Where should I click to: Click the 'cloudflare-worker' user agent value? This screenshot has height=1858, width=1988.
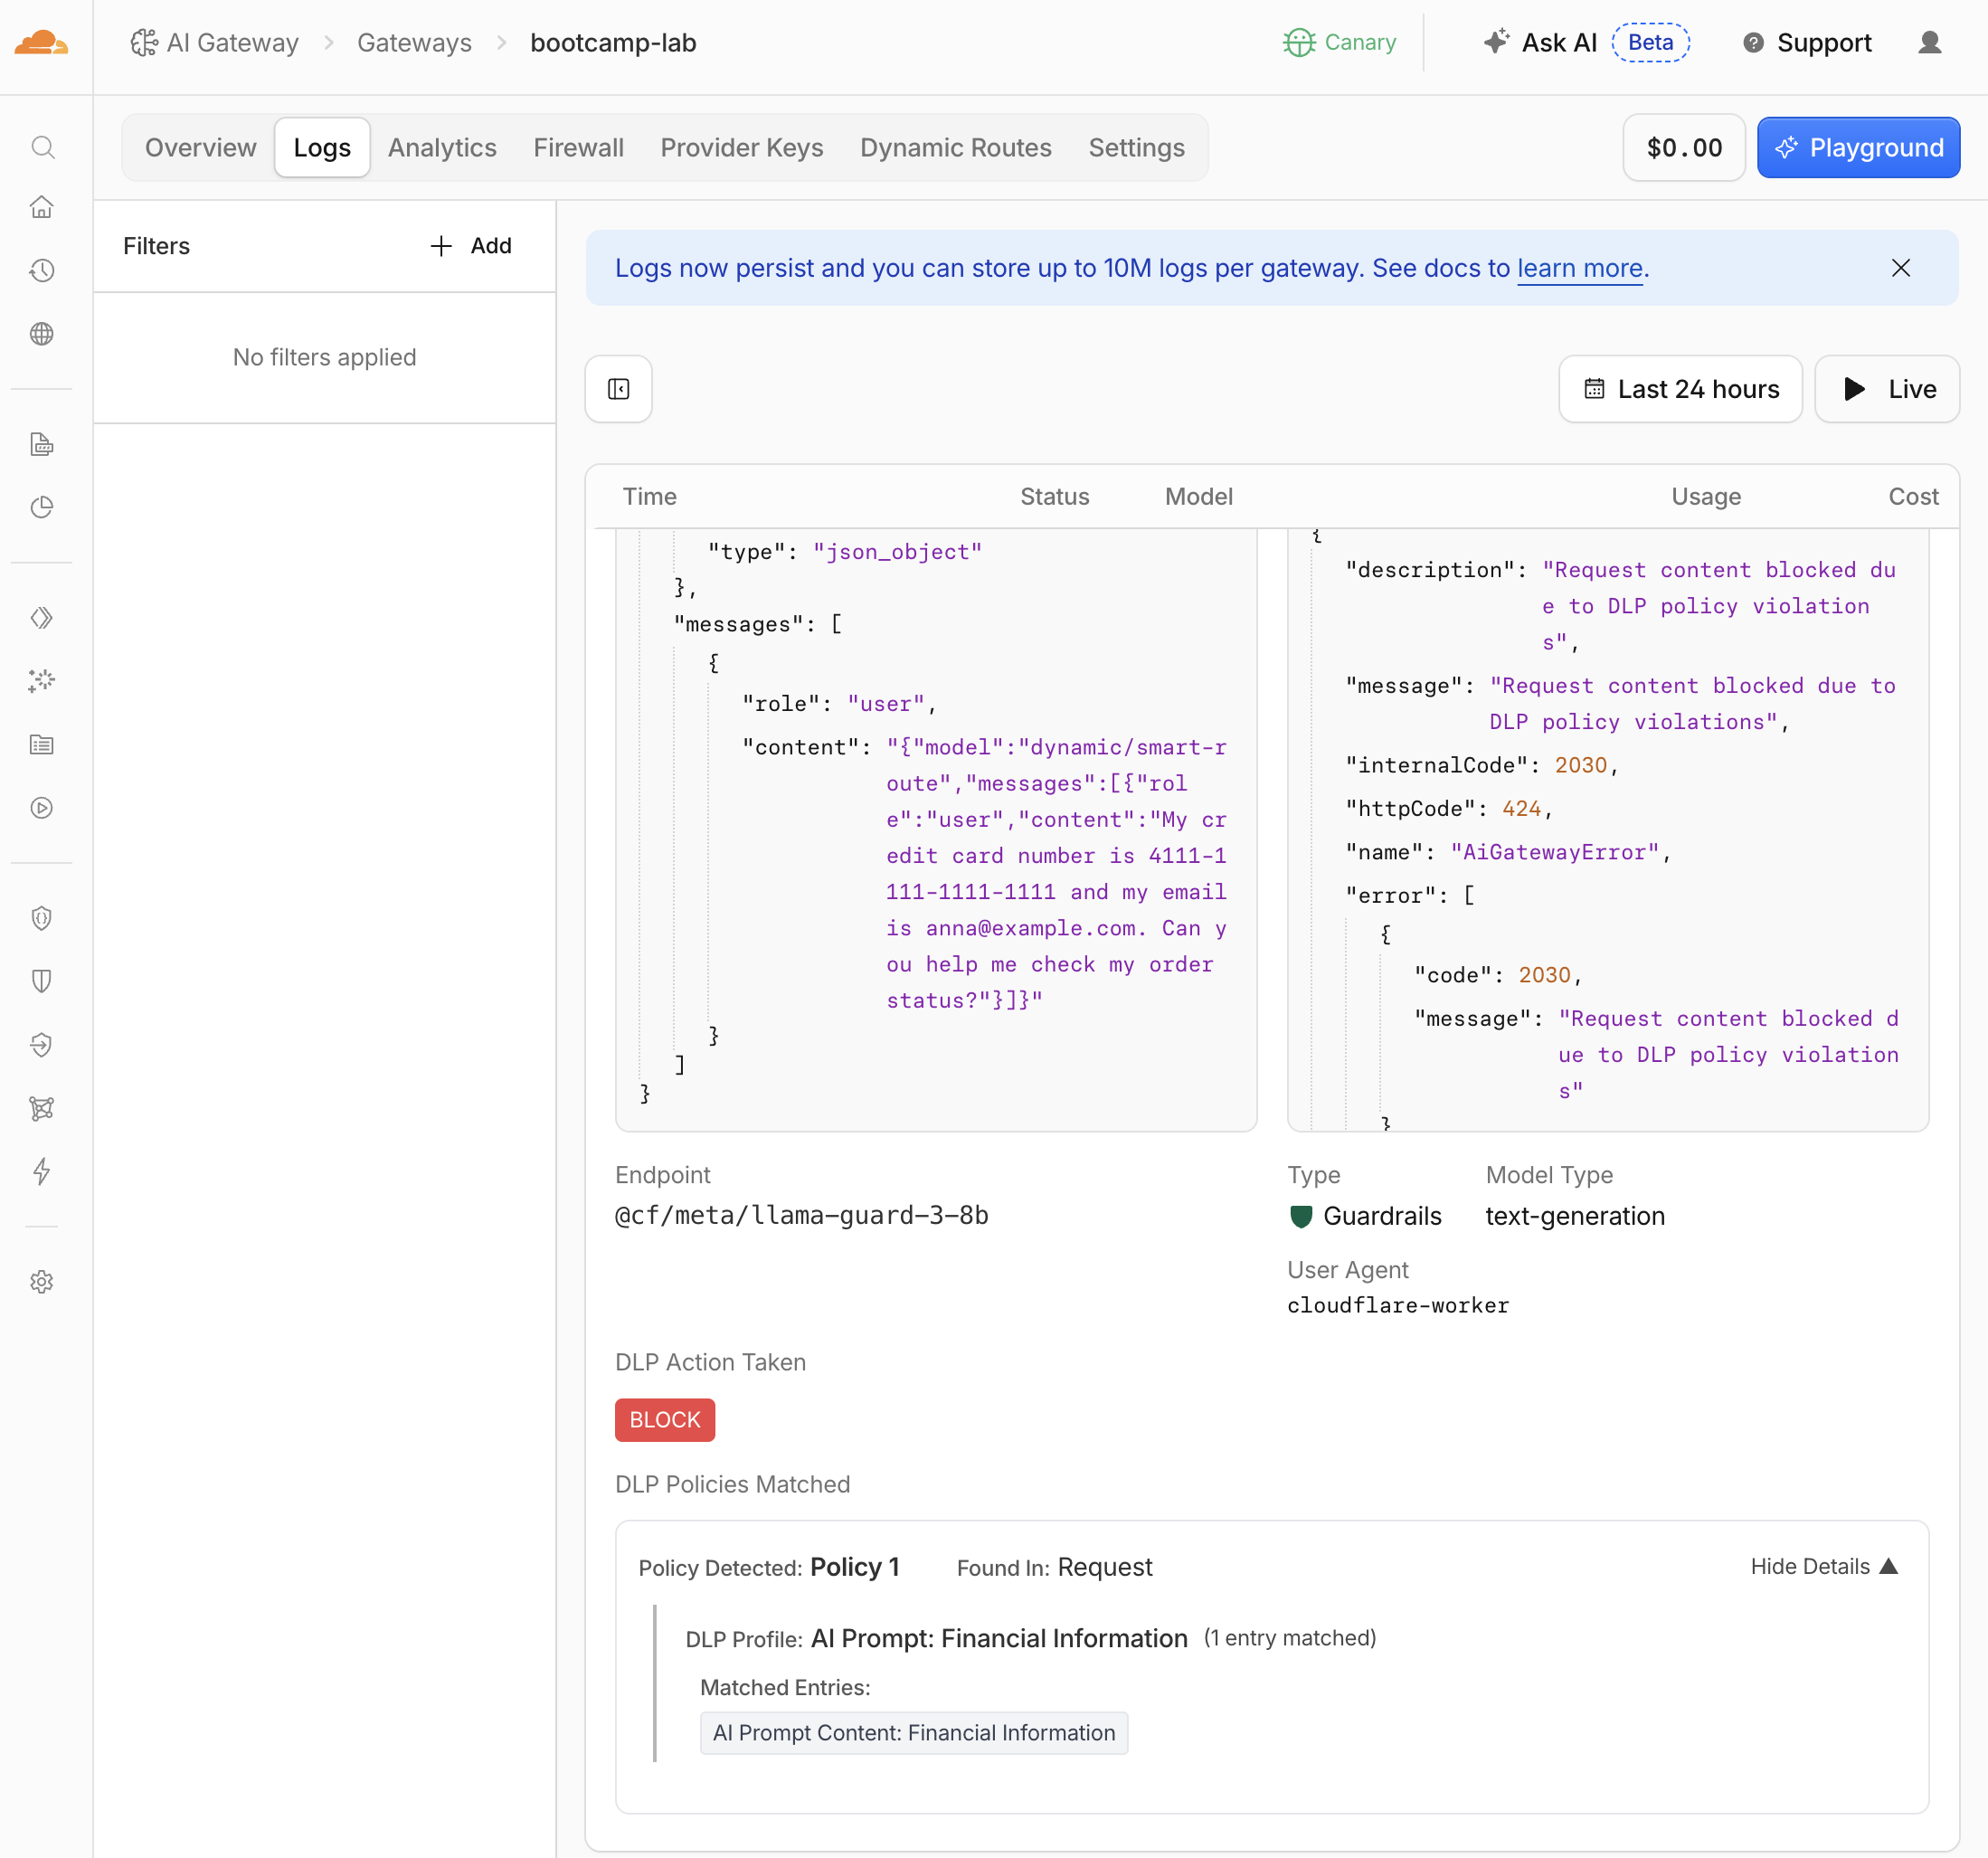(x=1398, y=1305)
